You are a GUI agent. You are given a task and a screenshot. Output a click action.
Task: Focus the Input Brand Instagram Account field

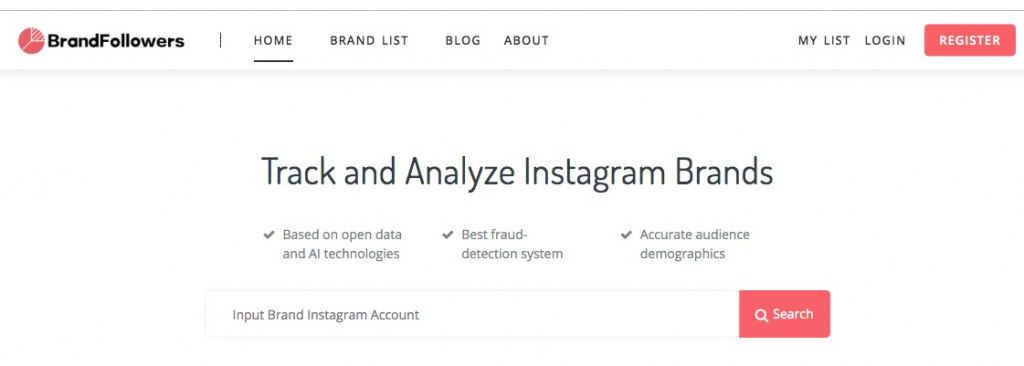472,314
